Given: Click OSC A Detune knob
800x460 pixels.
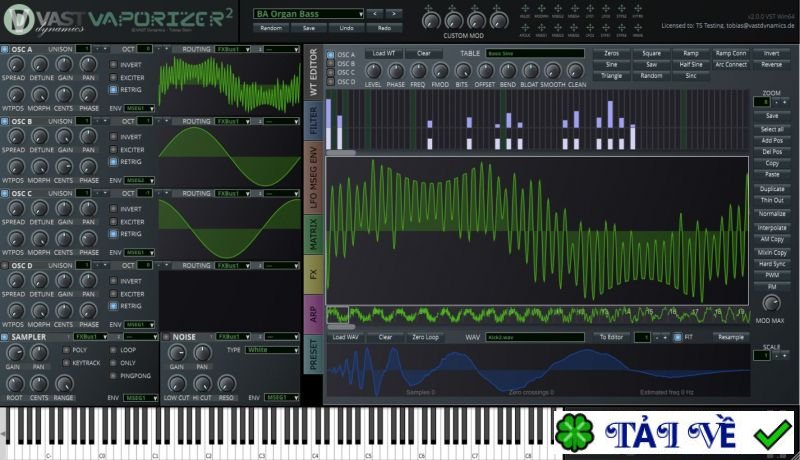Looking at the screenshot, I should (40, 64).
